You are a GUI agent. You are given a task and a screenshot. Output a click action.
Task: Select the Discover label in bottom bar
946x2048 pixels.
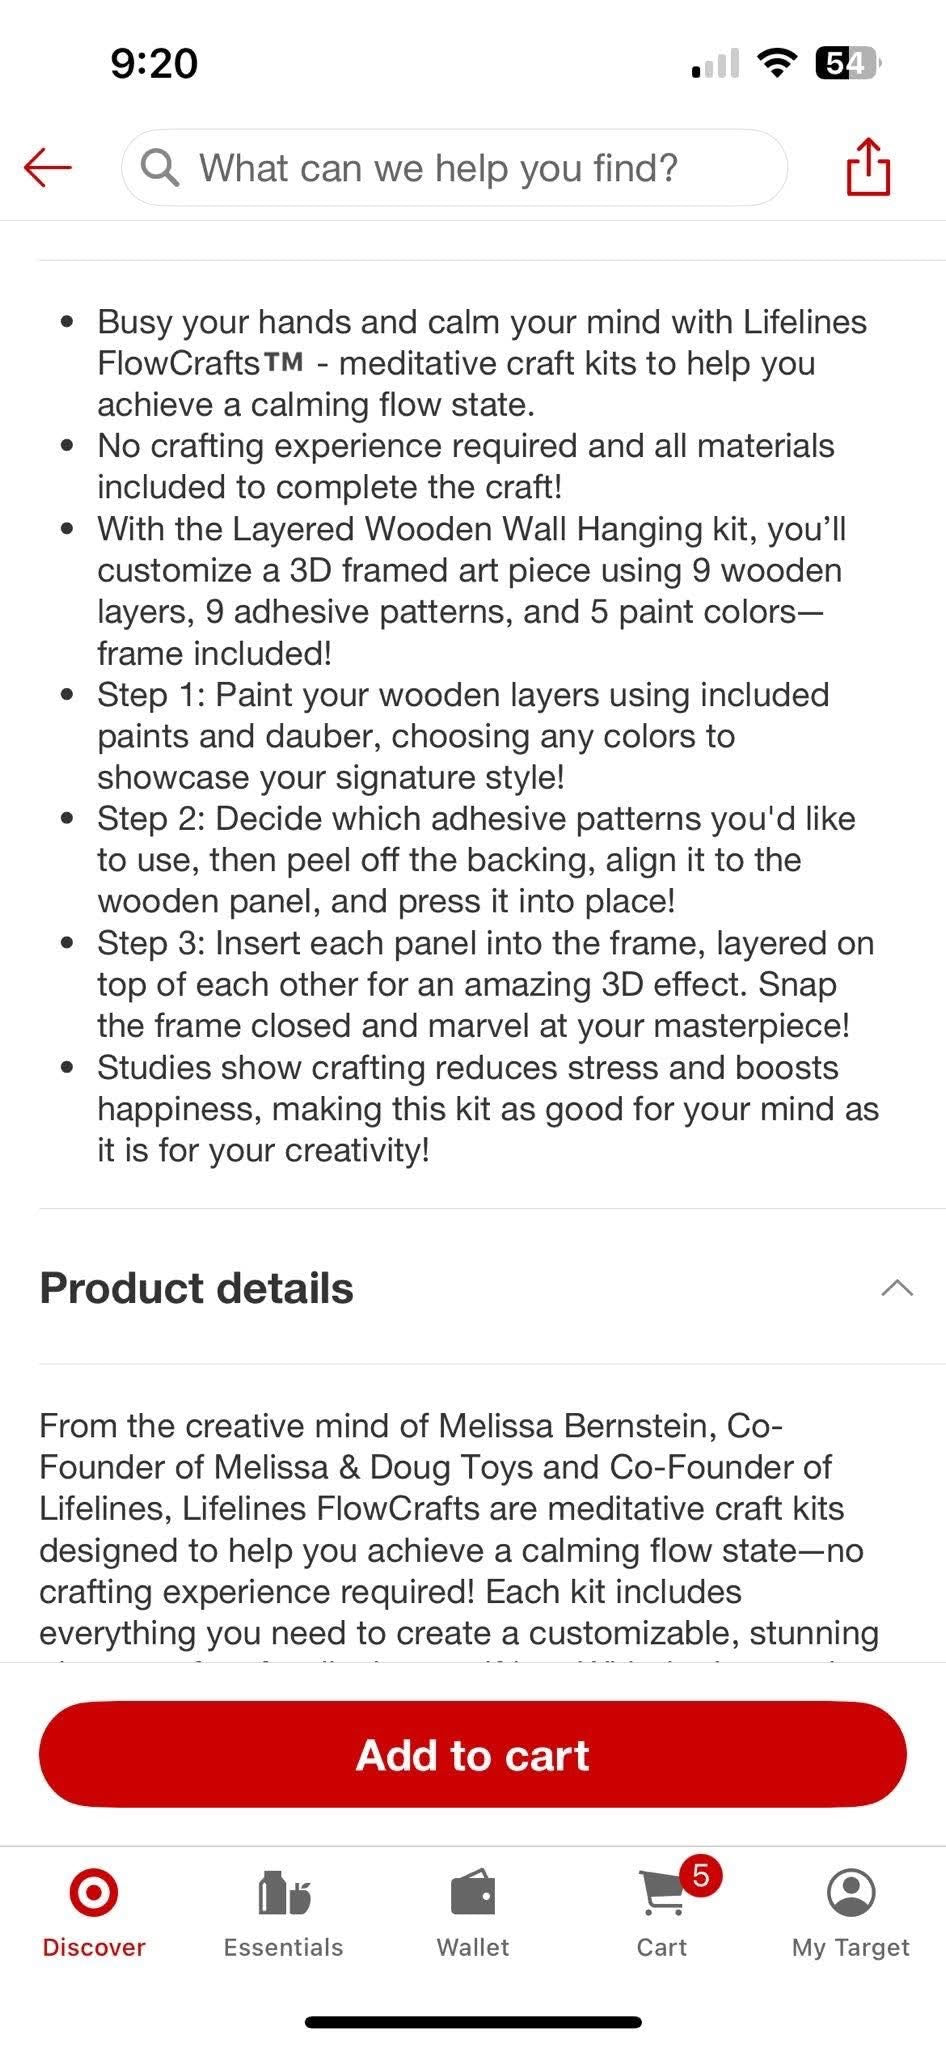94,1947
